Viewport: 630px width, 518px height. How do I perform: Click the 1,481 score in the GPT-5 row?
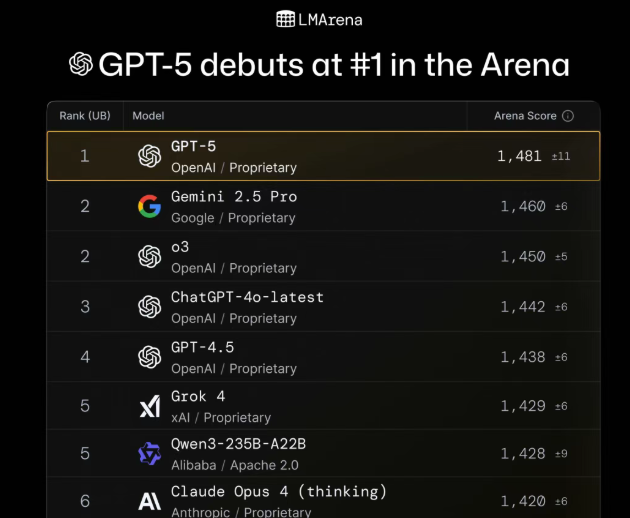click(x=519, y=156)
